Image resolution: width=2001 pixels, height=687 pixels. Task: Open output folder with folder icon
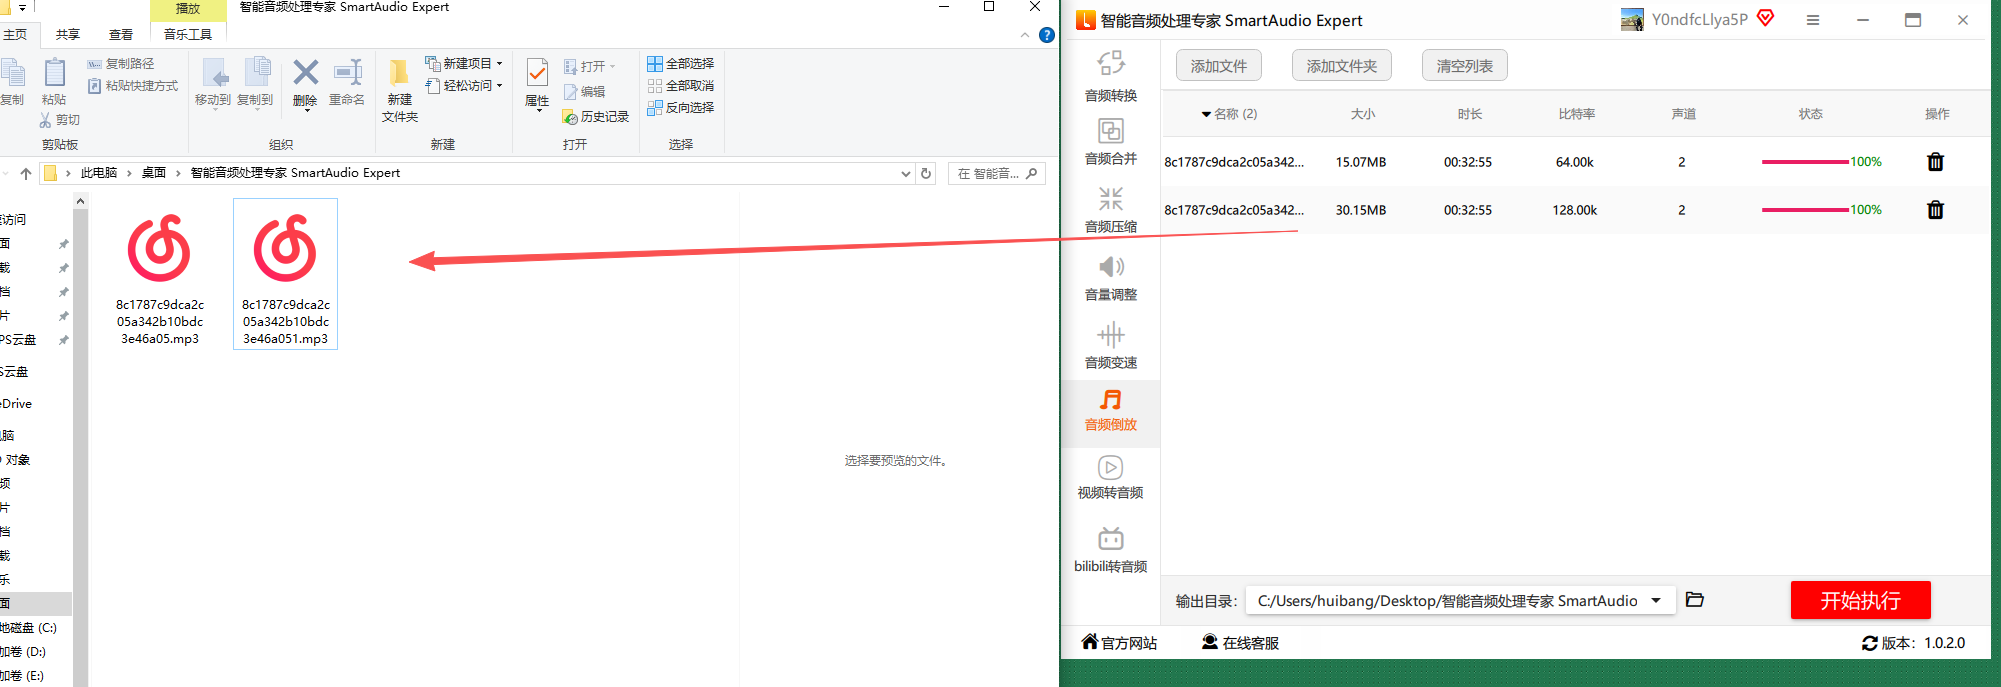tap(1694, 600)
